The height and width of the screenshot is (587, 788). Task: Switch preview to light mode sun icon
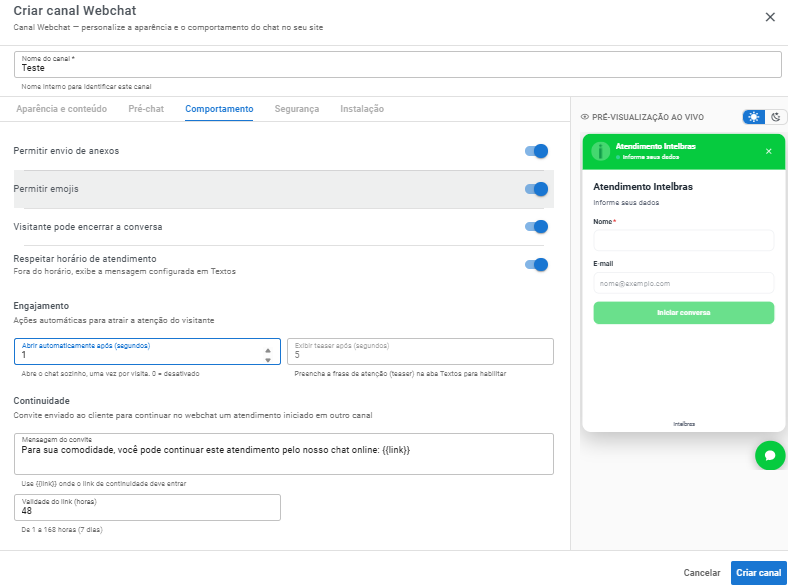(753, 117)
